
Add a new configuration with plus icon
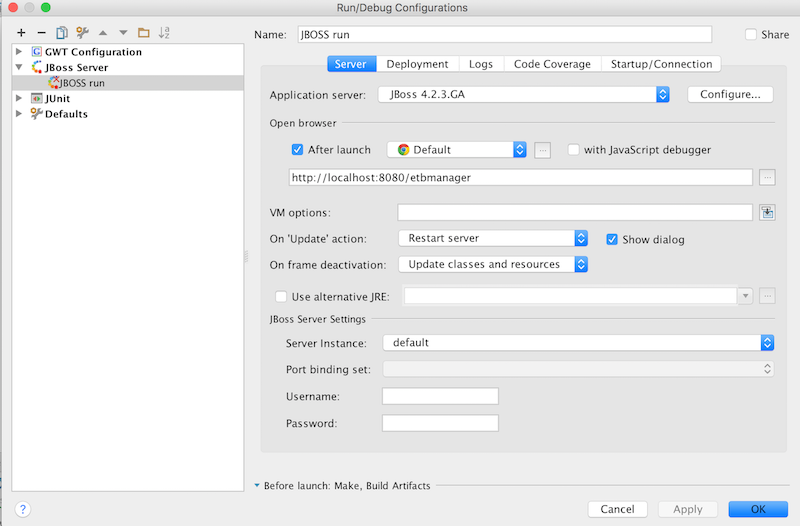point(21,33)
